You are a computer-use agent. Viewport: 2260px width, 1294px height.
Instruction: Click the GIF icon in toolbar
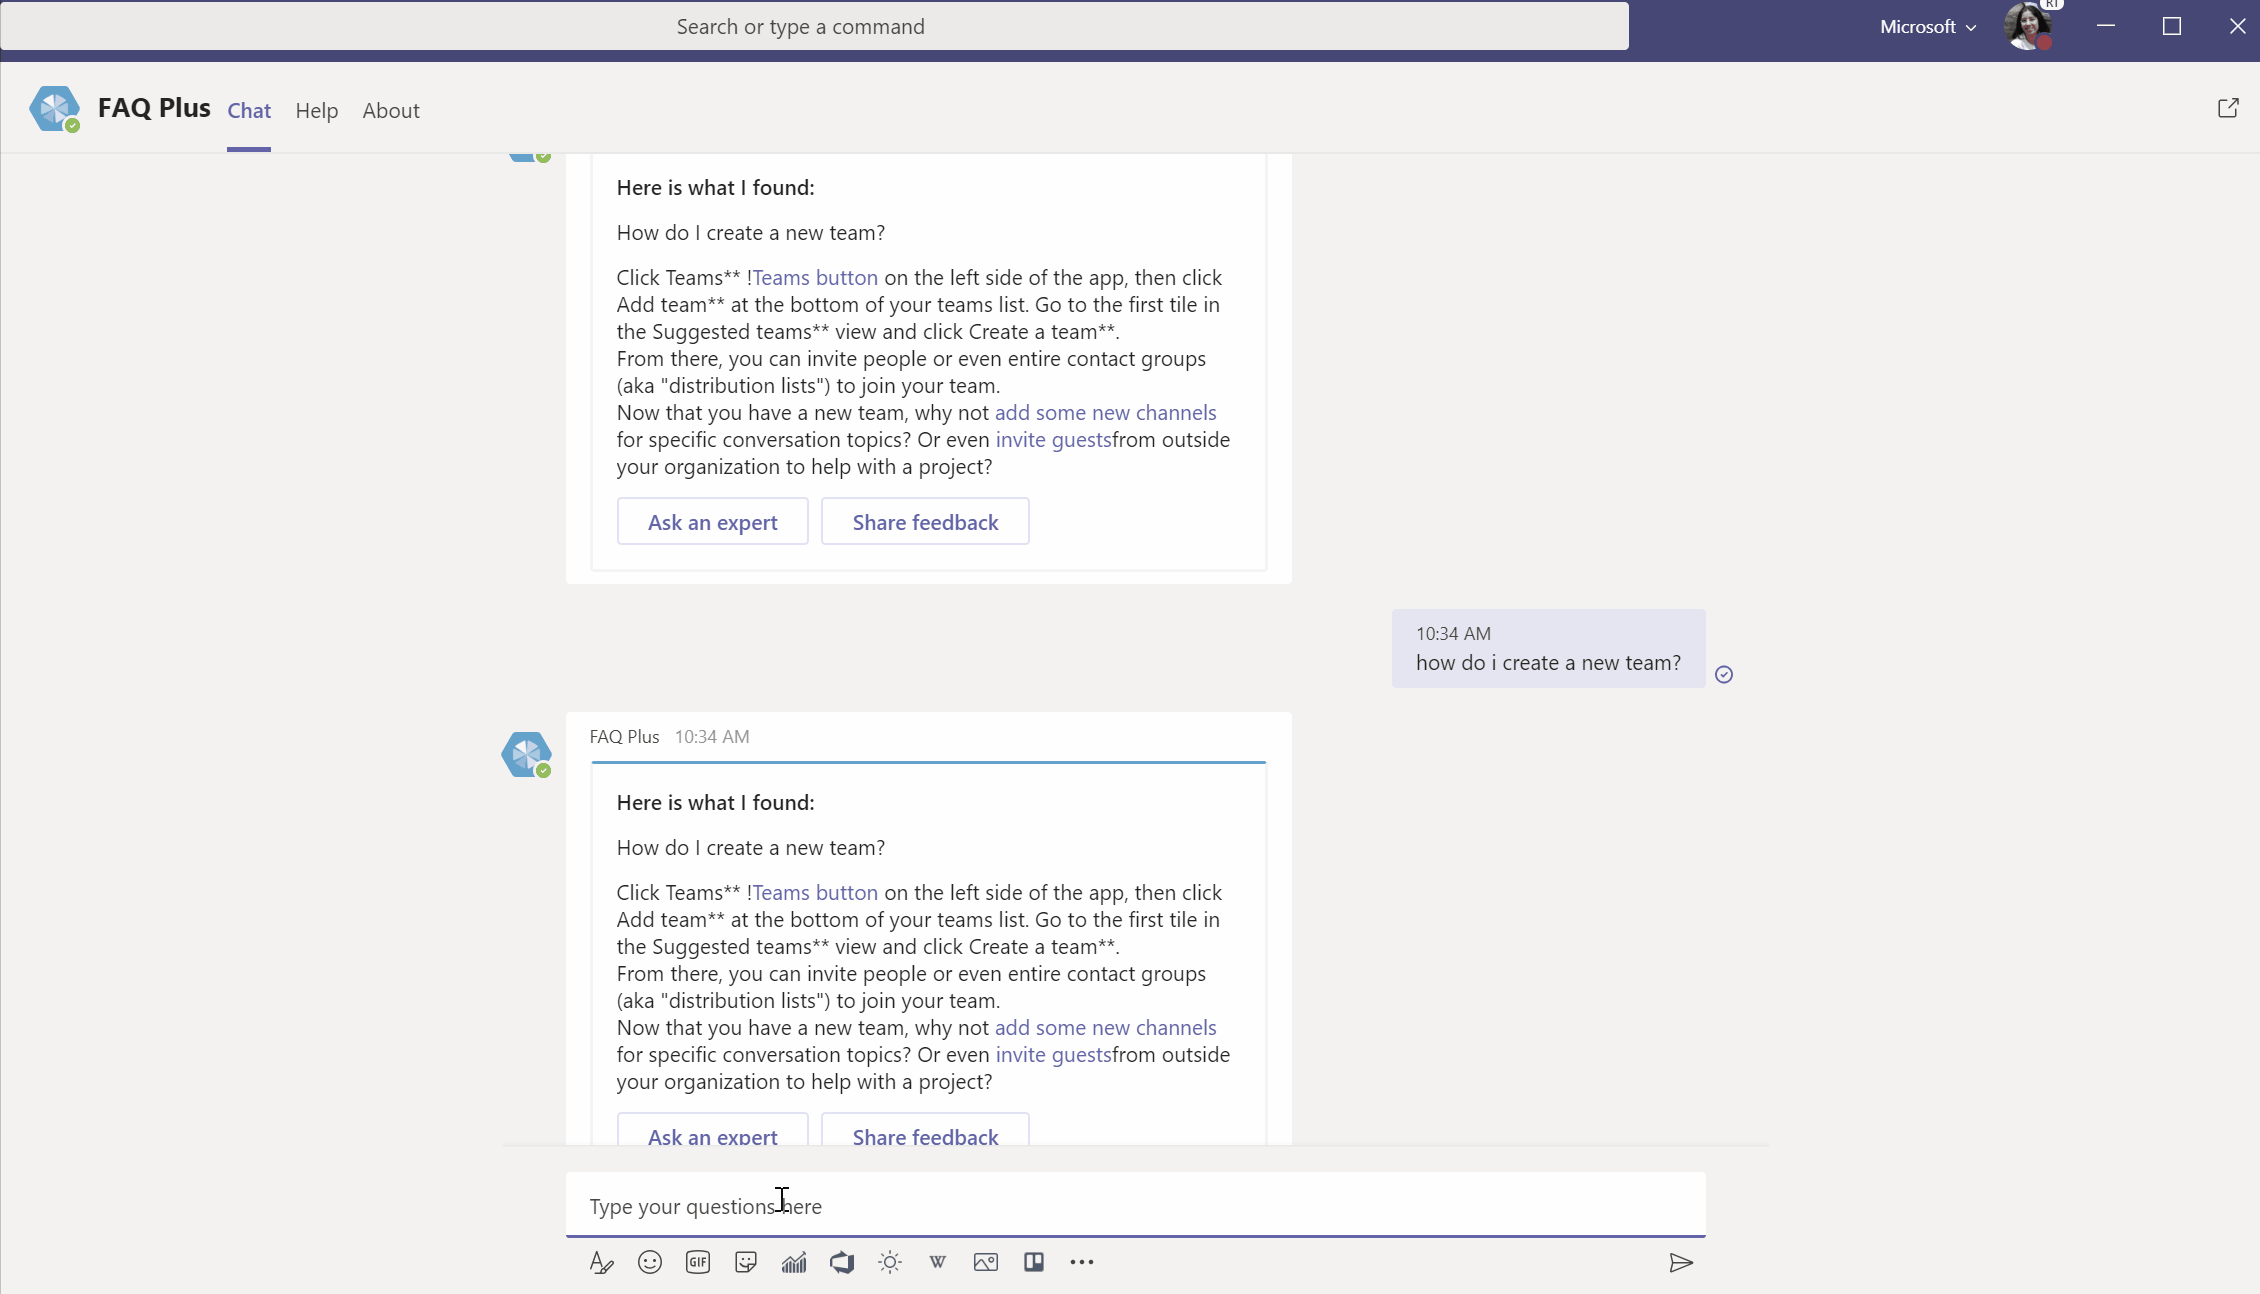point(697,1260)
